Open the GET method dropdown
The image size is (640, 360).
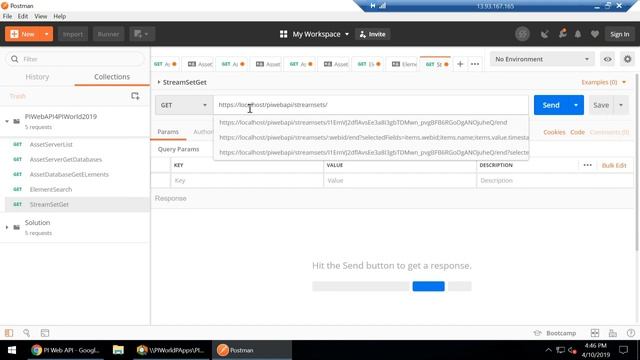point(184,105)
